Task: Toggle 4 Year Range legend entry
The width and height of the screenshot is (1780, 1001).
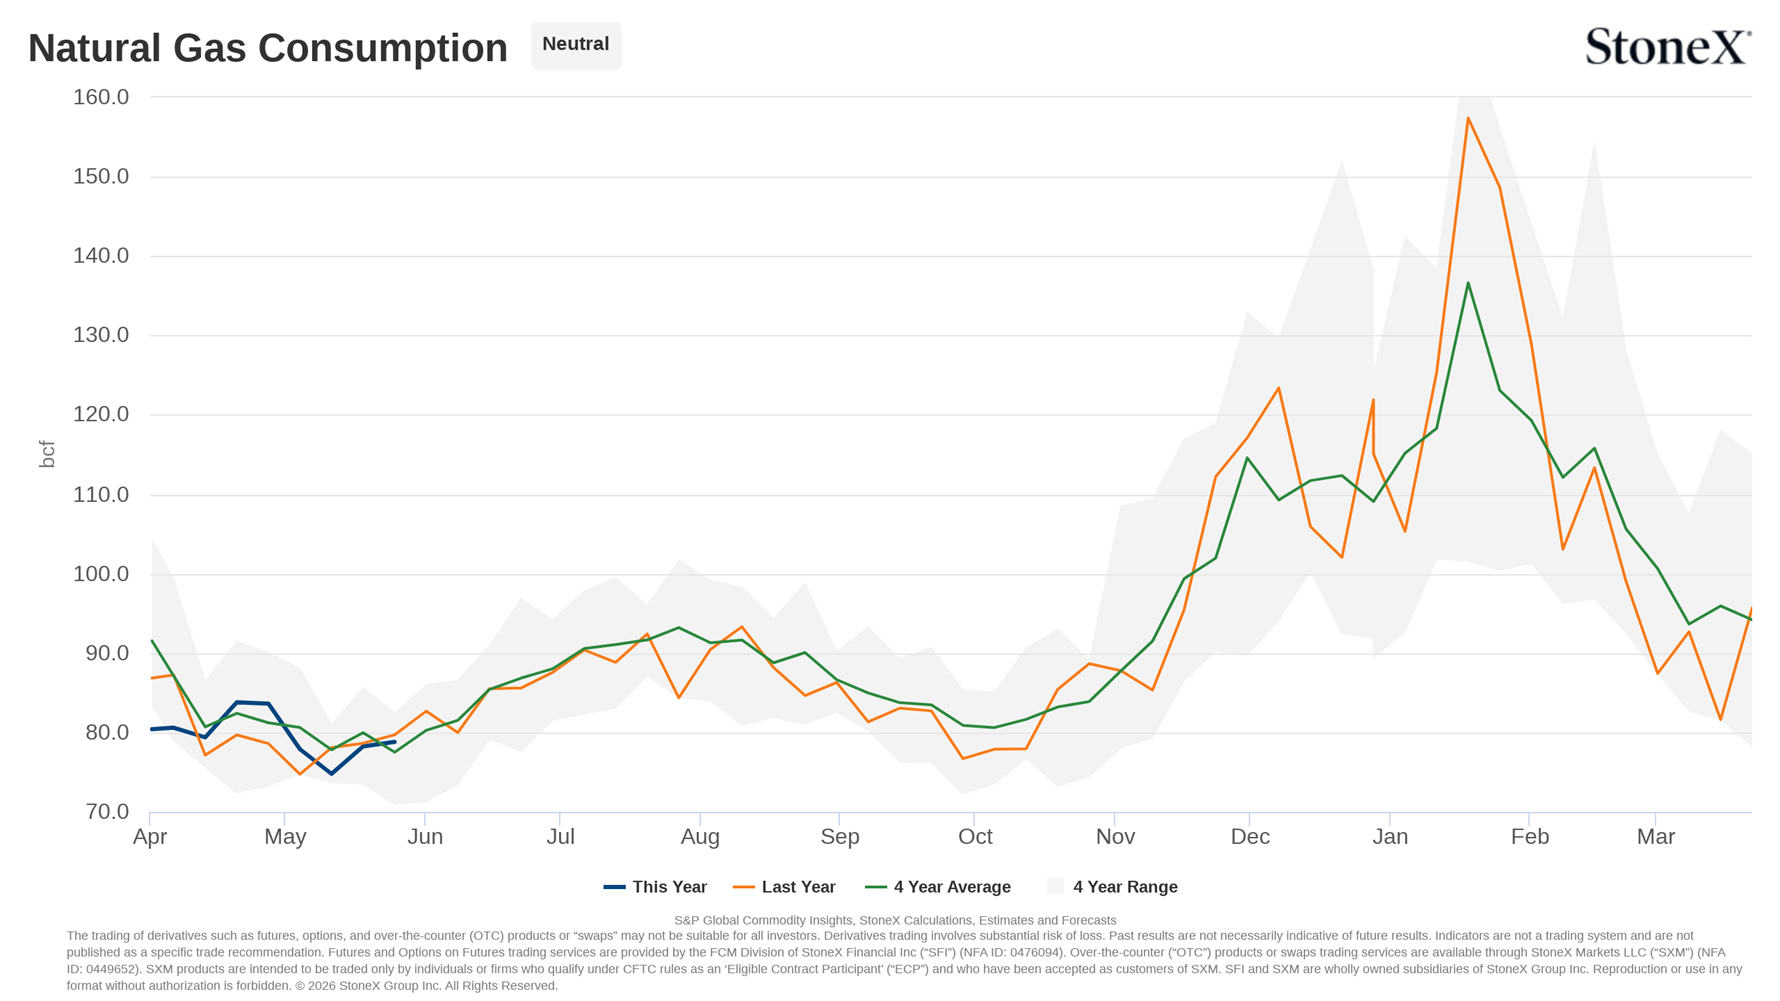Action: pyautogui.click(x=1113, y=887)
